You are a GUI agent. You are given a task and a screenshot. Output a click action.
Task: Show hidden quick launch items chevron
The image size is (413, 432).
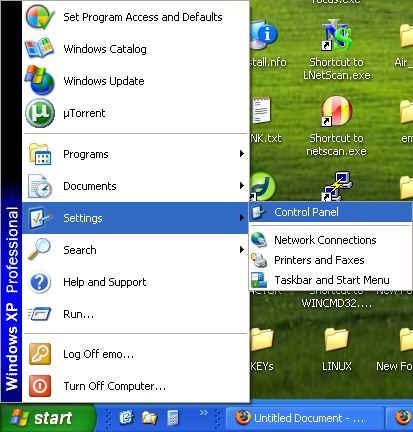coord(203,413)
